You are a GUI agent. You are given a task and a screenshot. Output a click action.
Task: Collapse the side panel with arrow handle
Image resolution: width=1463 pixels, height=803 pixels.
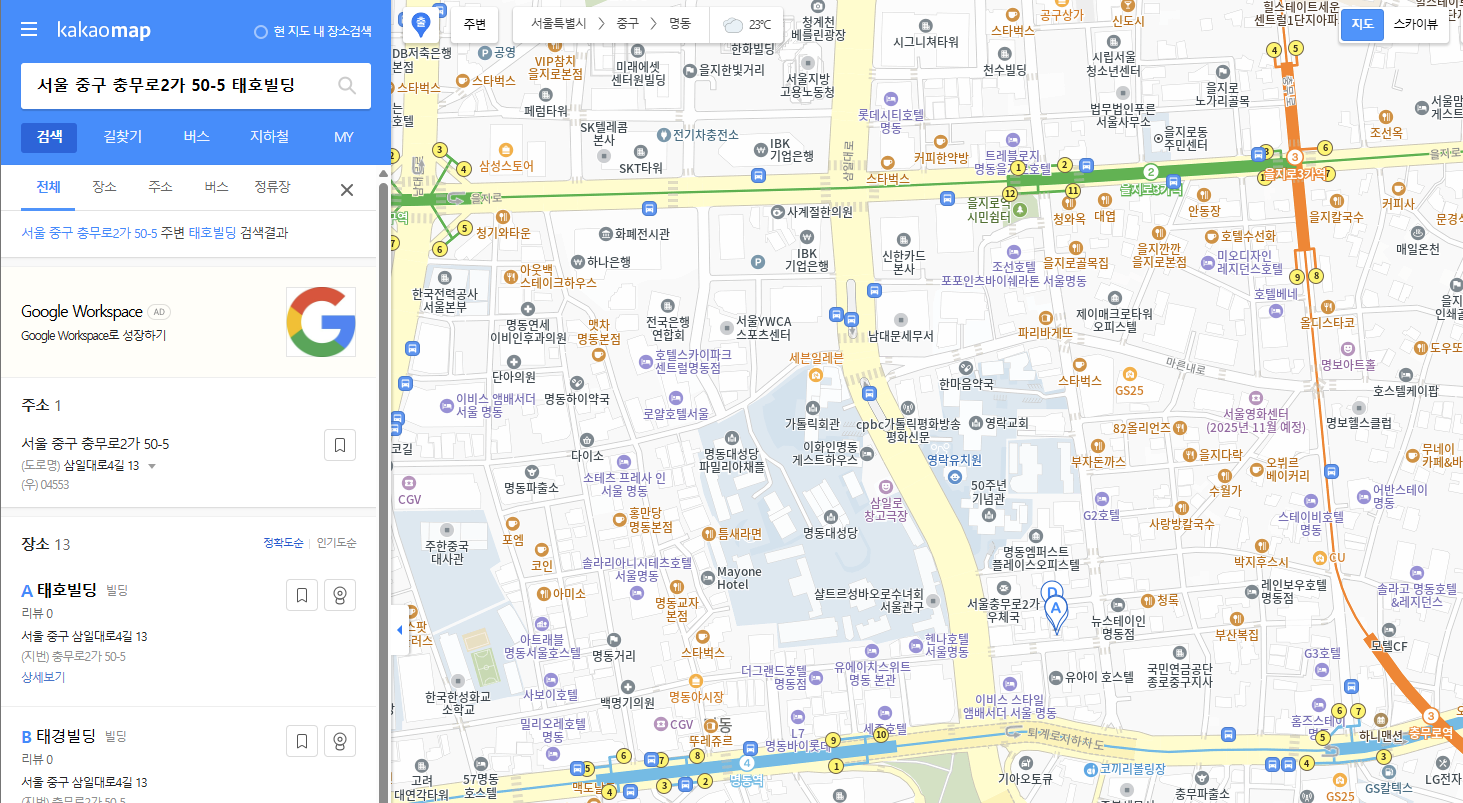pos(400,630)
